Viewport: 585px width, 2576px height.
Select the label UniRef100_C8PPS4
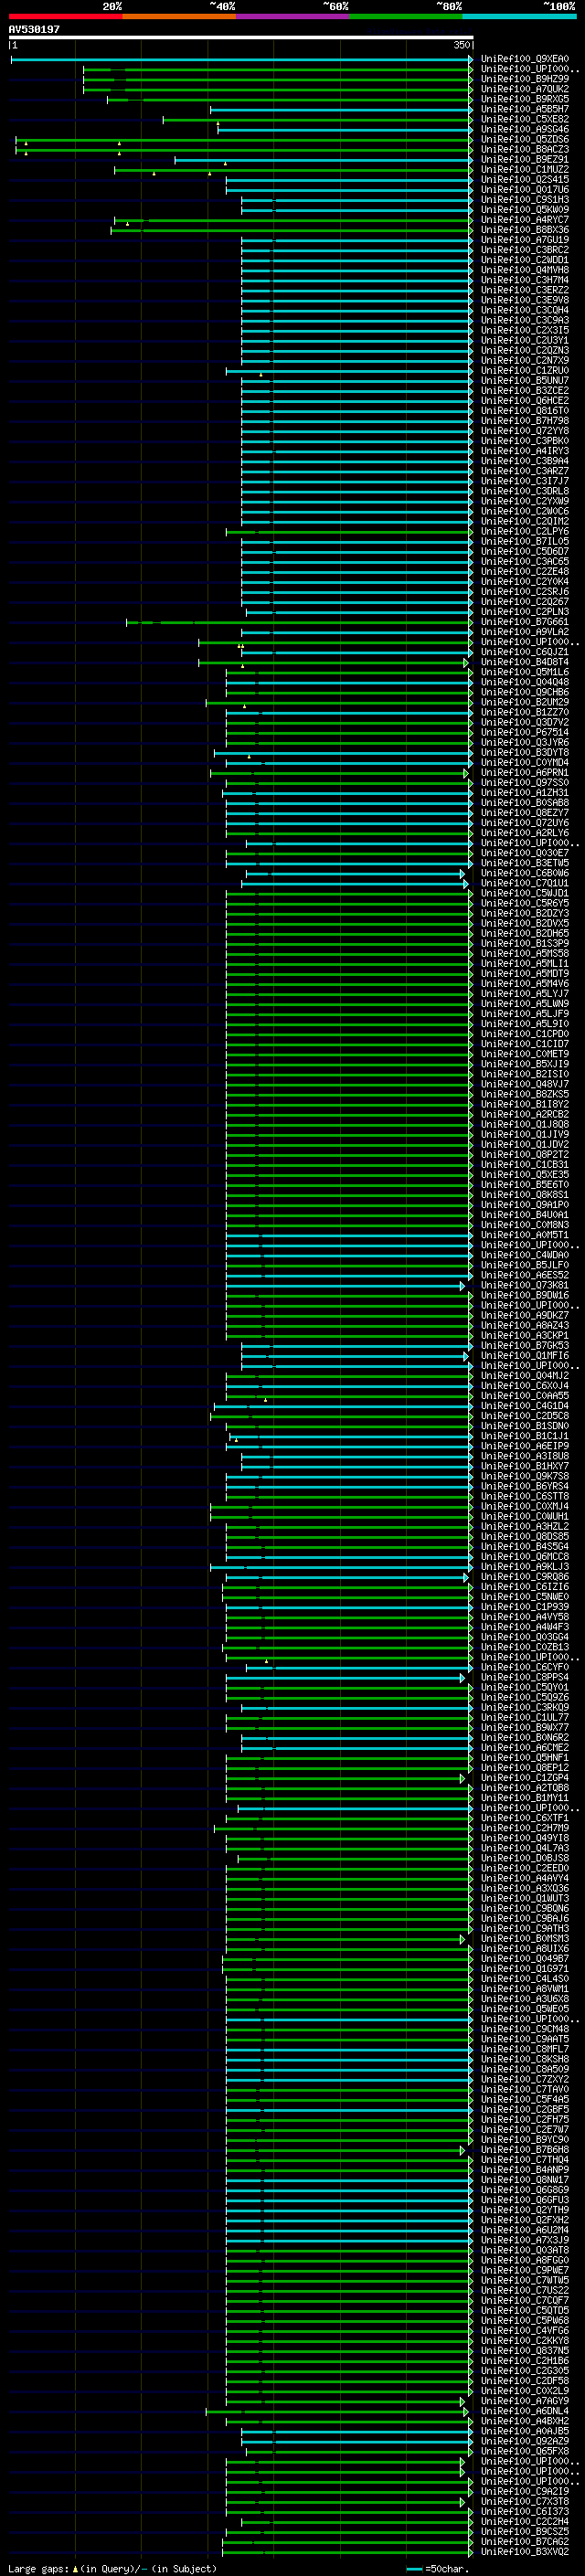(x=525, y=1677)
